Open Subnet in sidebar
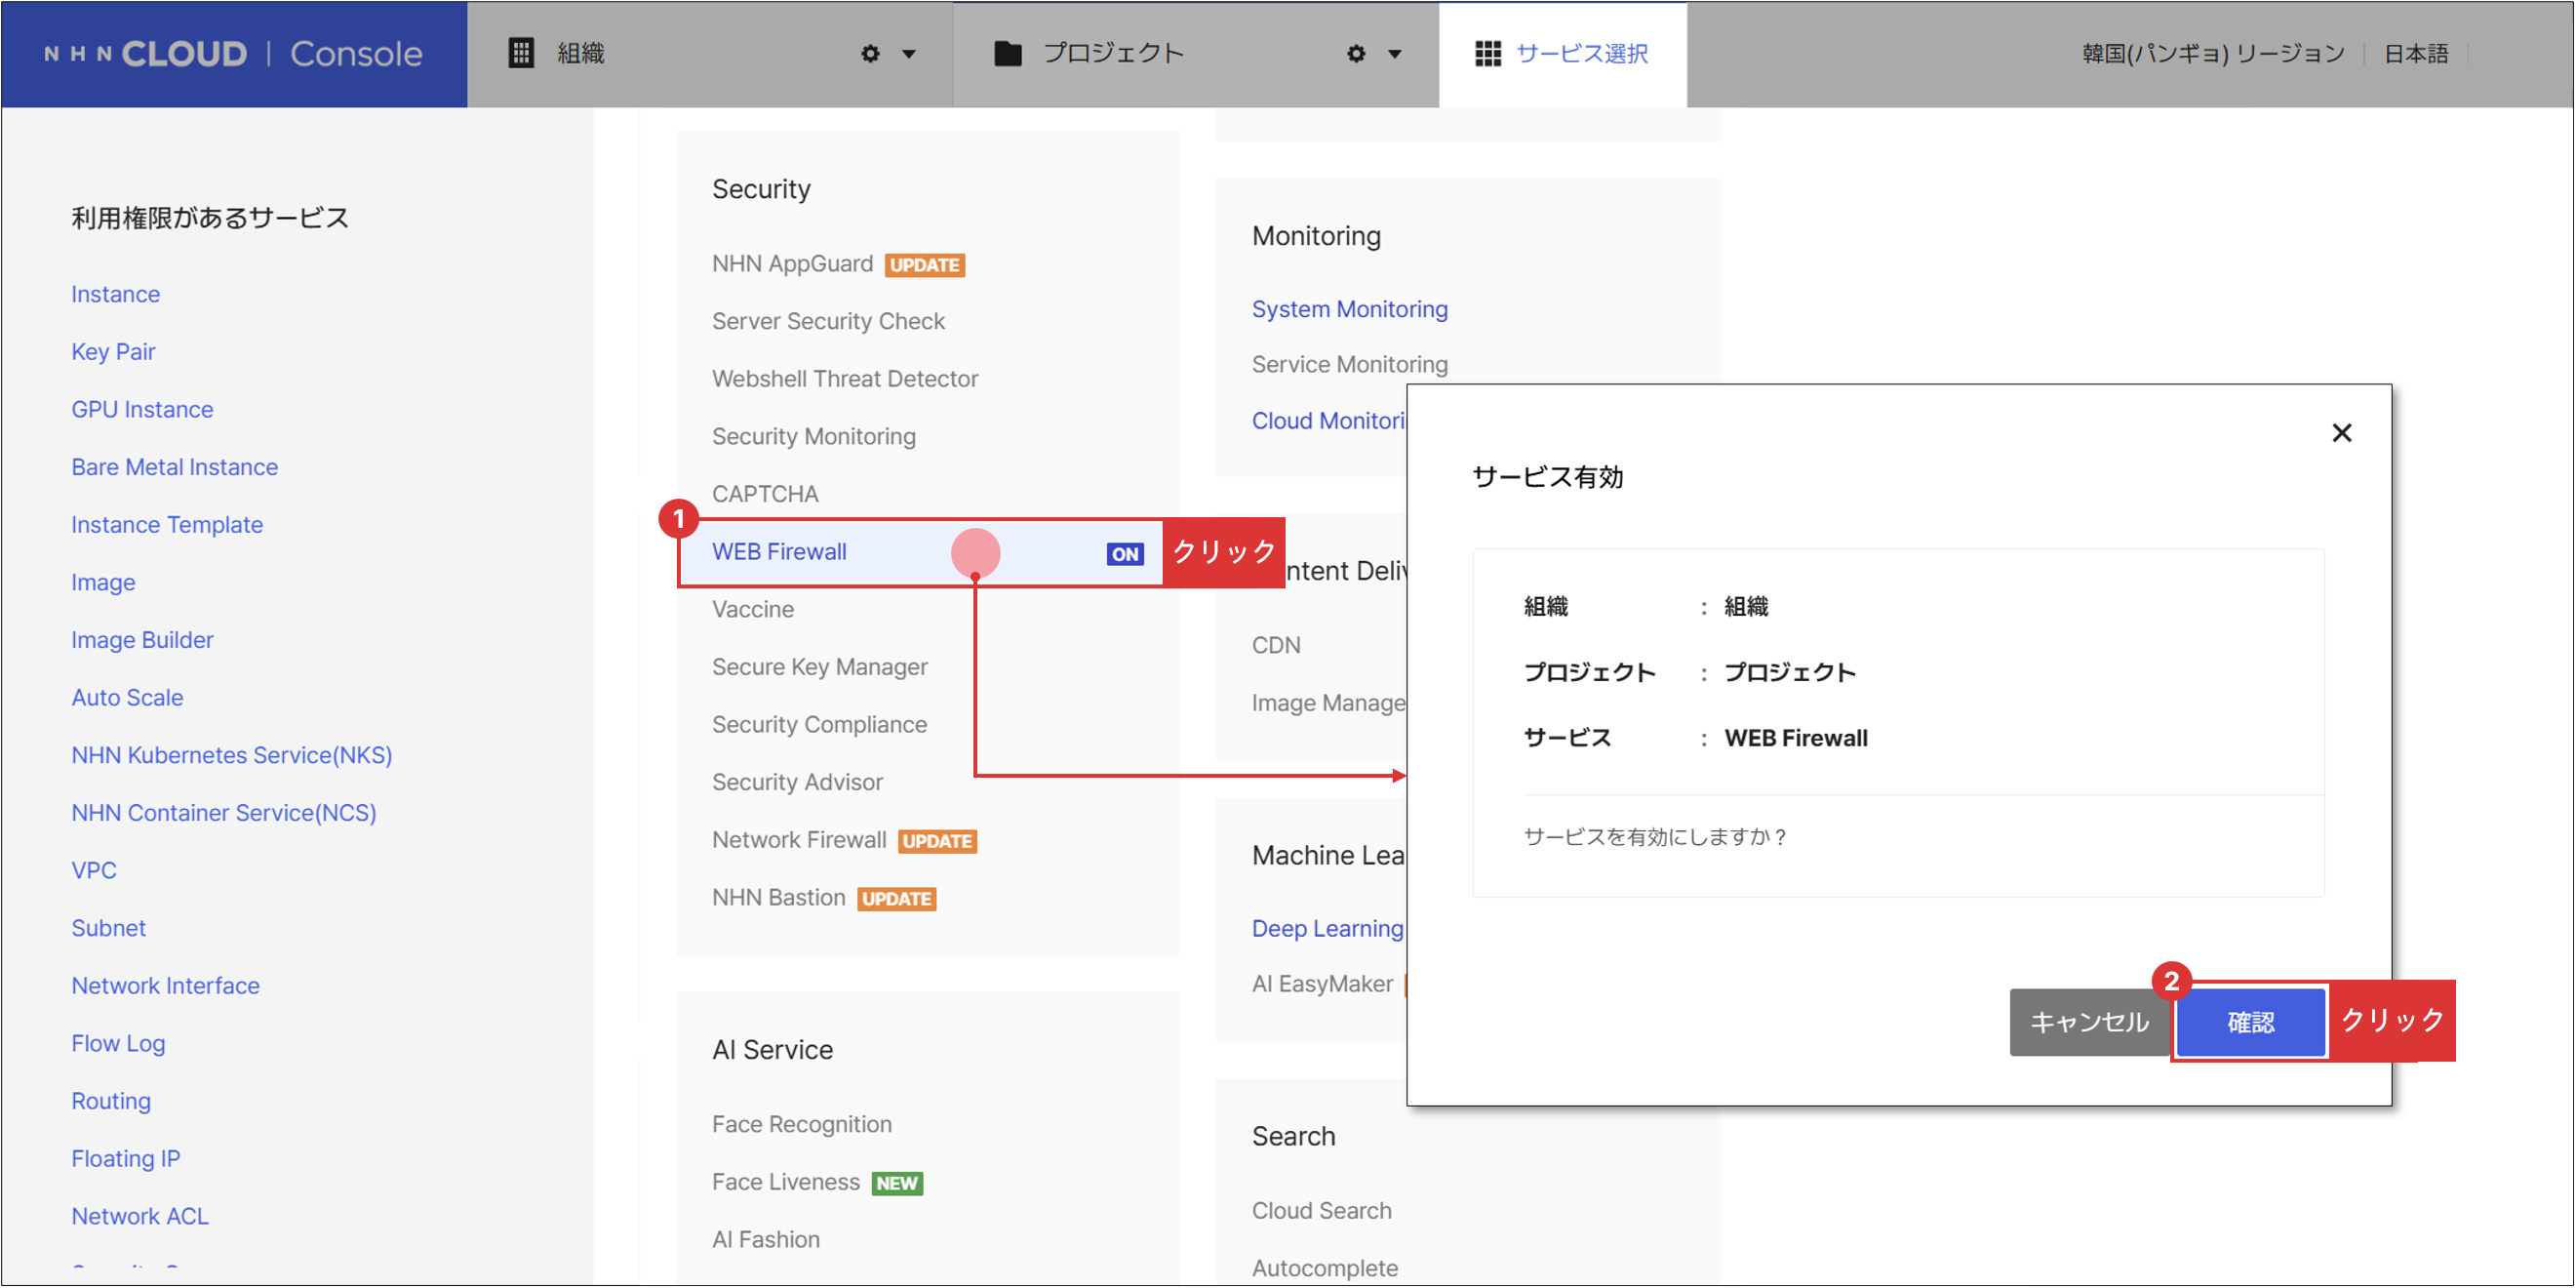Viewport: 2576px width, 1288px height. (108, 929)
